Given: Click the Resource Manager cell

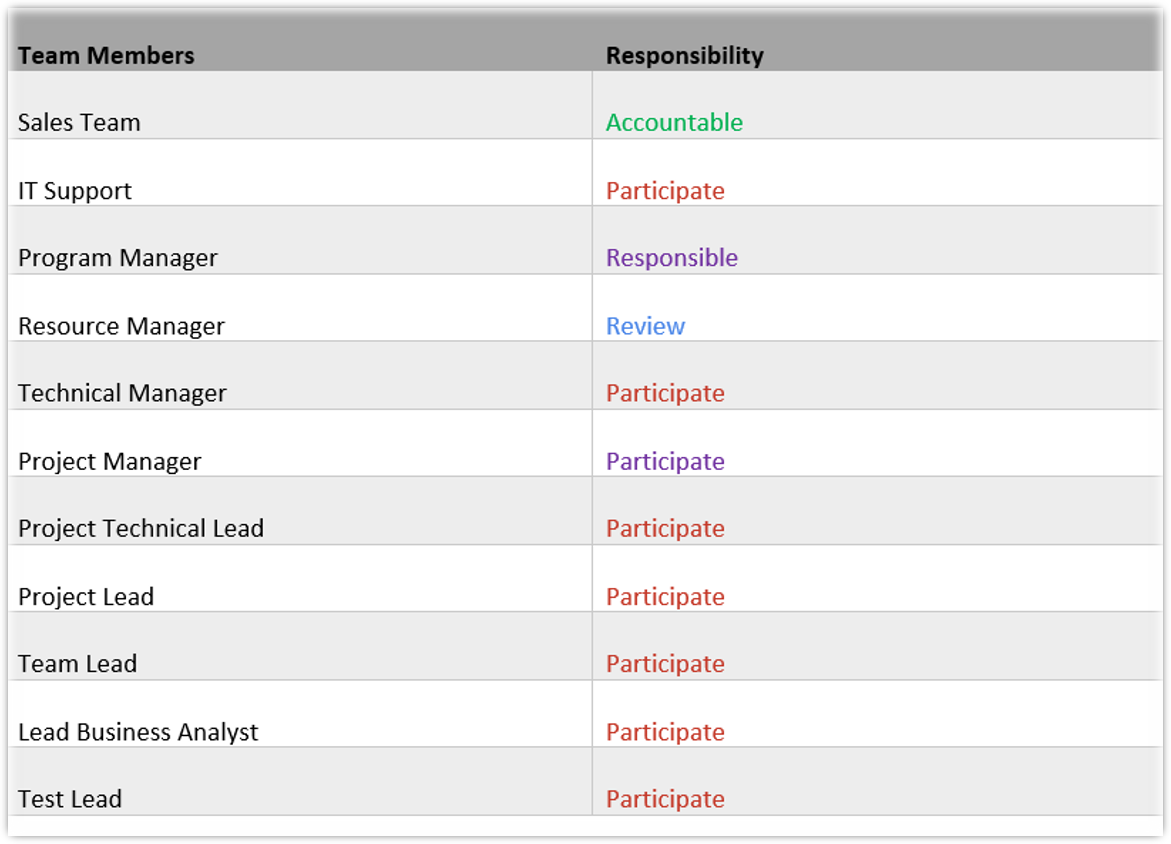Looking at the screenshot, I should tap(122, 326).
